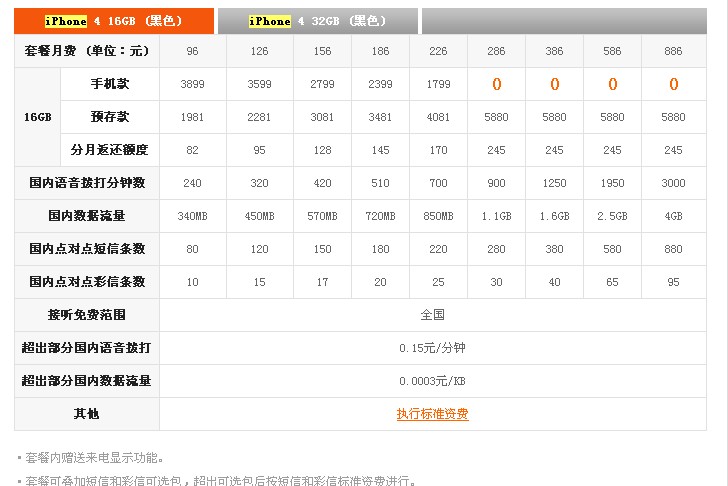Click the 65 MMS count value
728x486 pixels.
click(612, 282)
